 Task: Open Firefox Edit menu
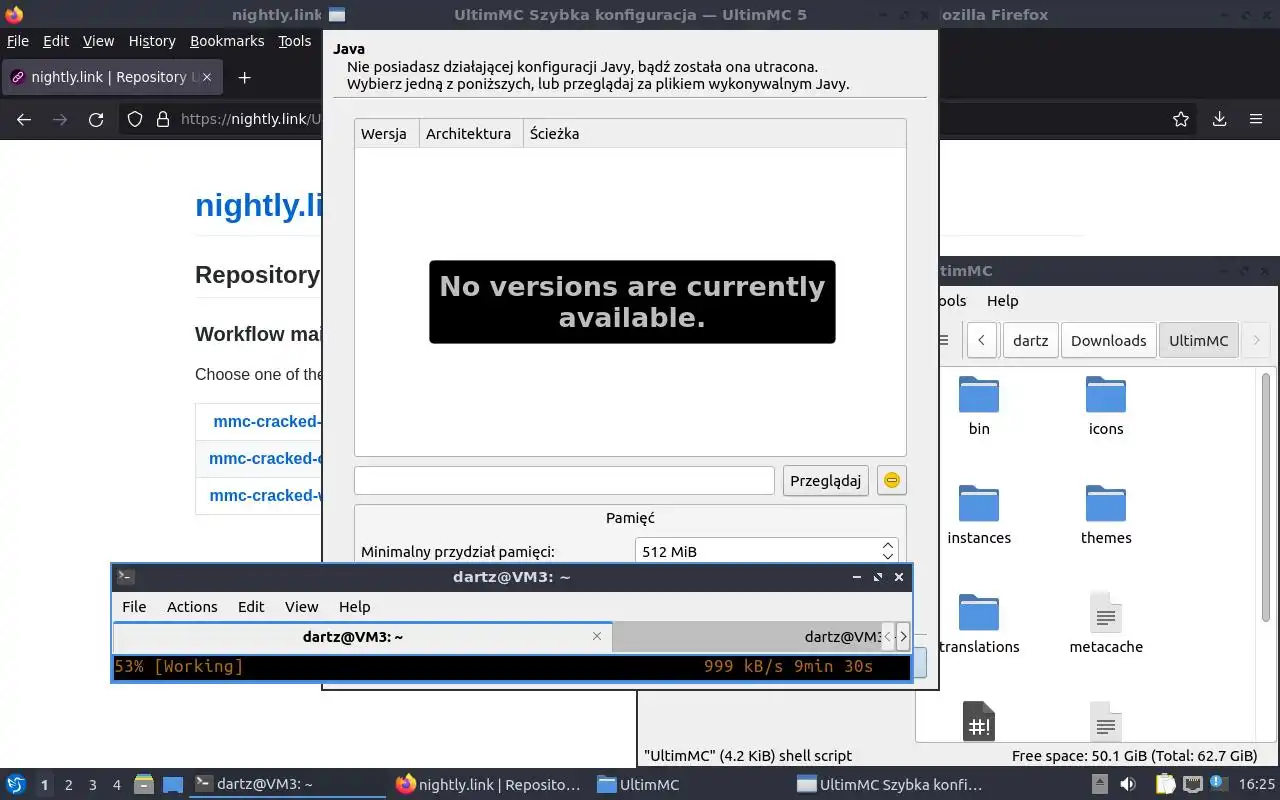pos(56,41)
